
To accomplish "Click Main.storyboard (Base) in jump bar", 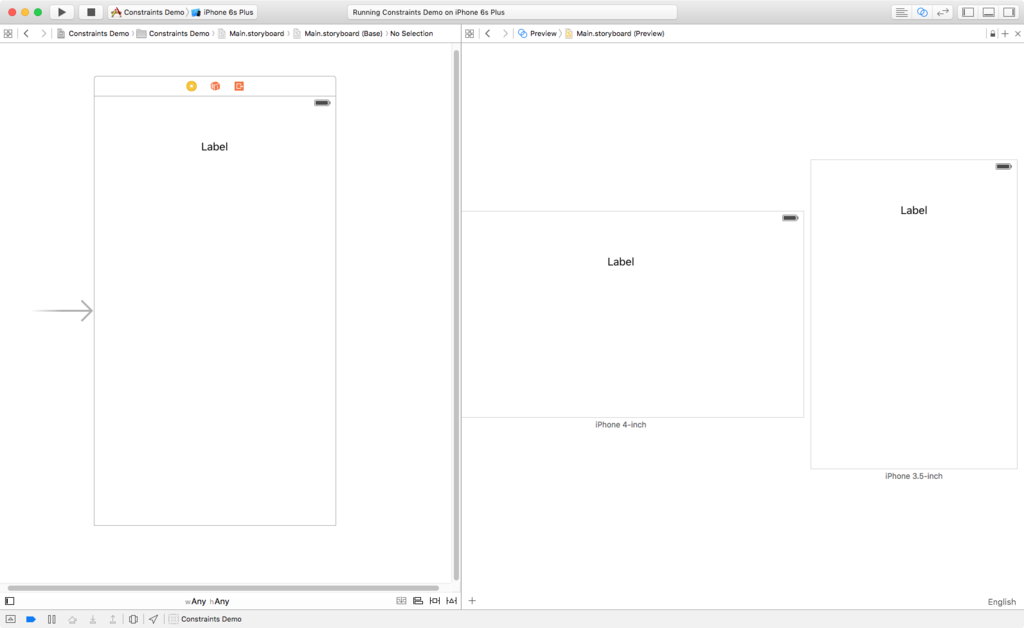I will point(338,33).
